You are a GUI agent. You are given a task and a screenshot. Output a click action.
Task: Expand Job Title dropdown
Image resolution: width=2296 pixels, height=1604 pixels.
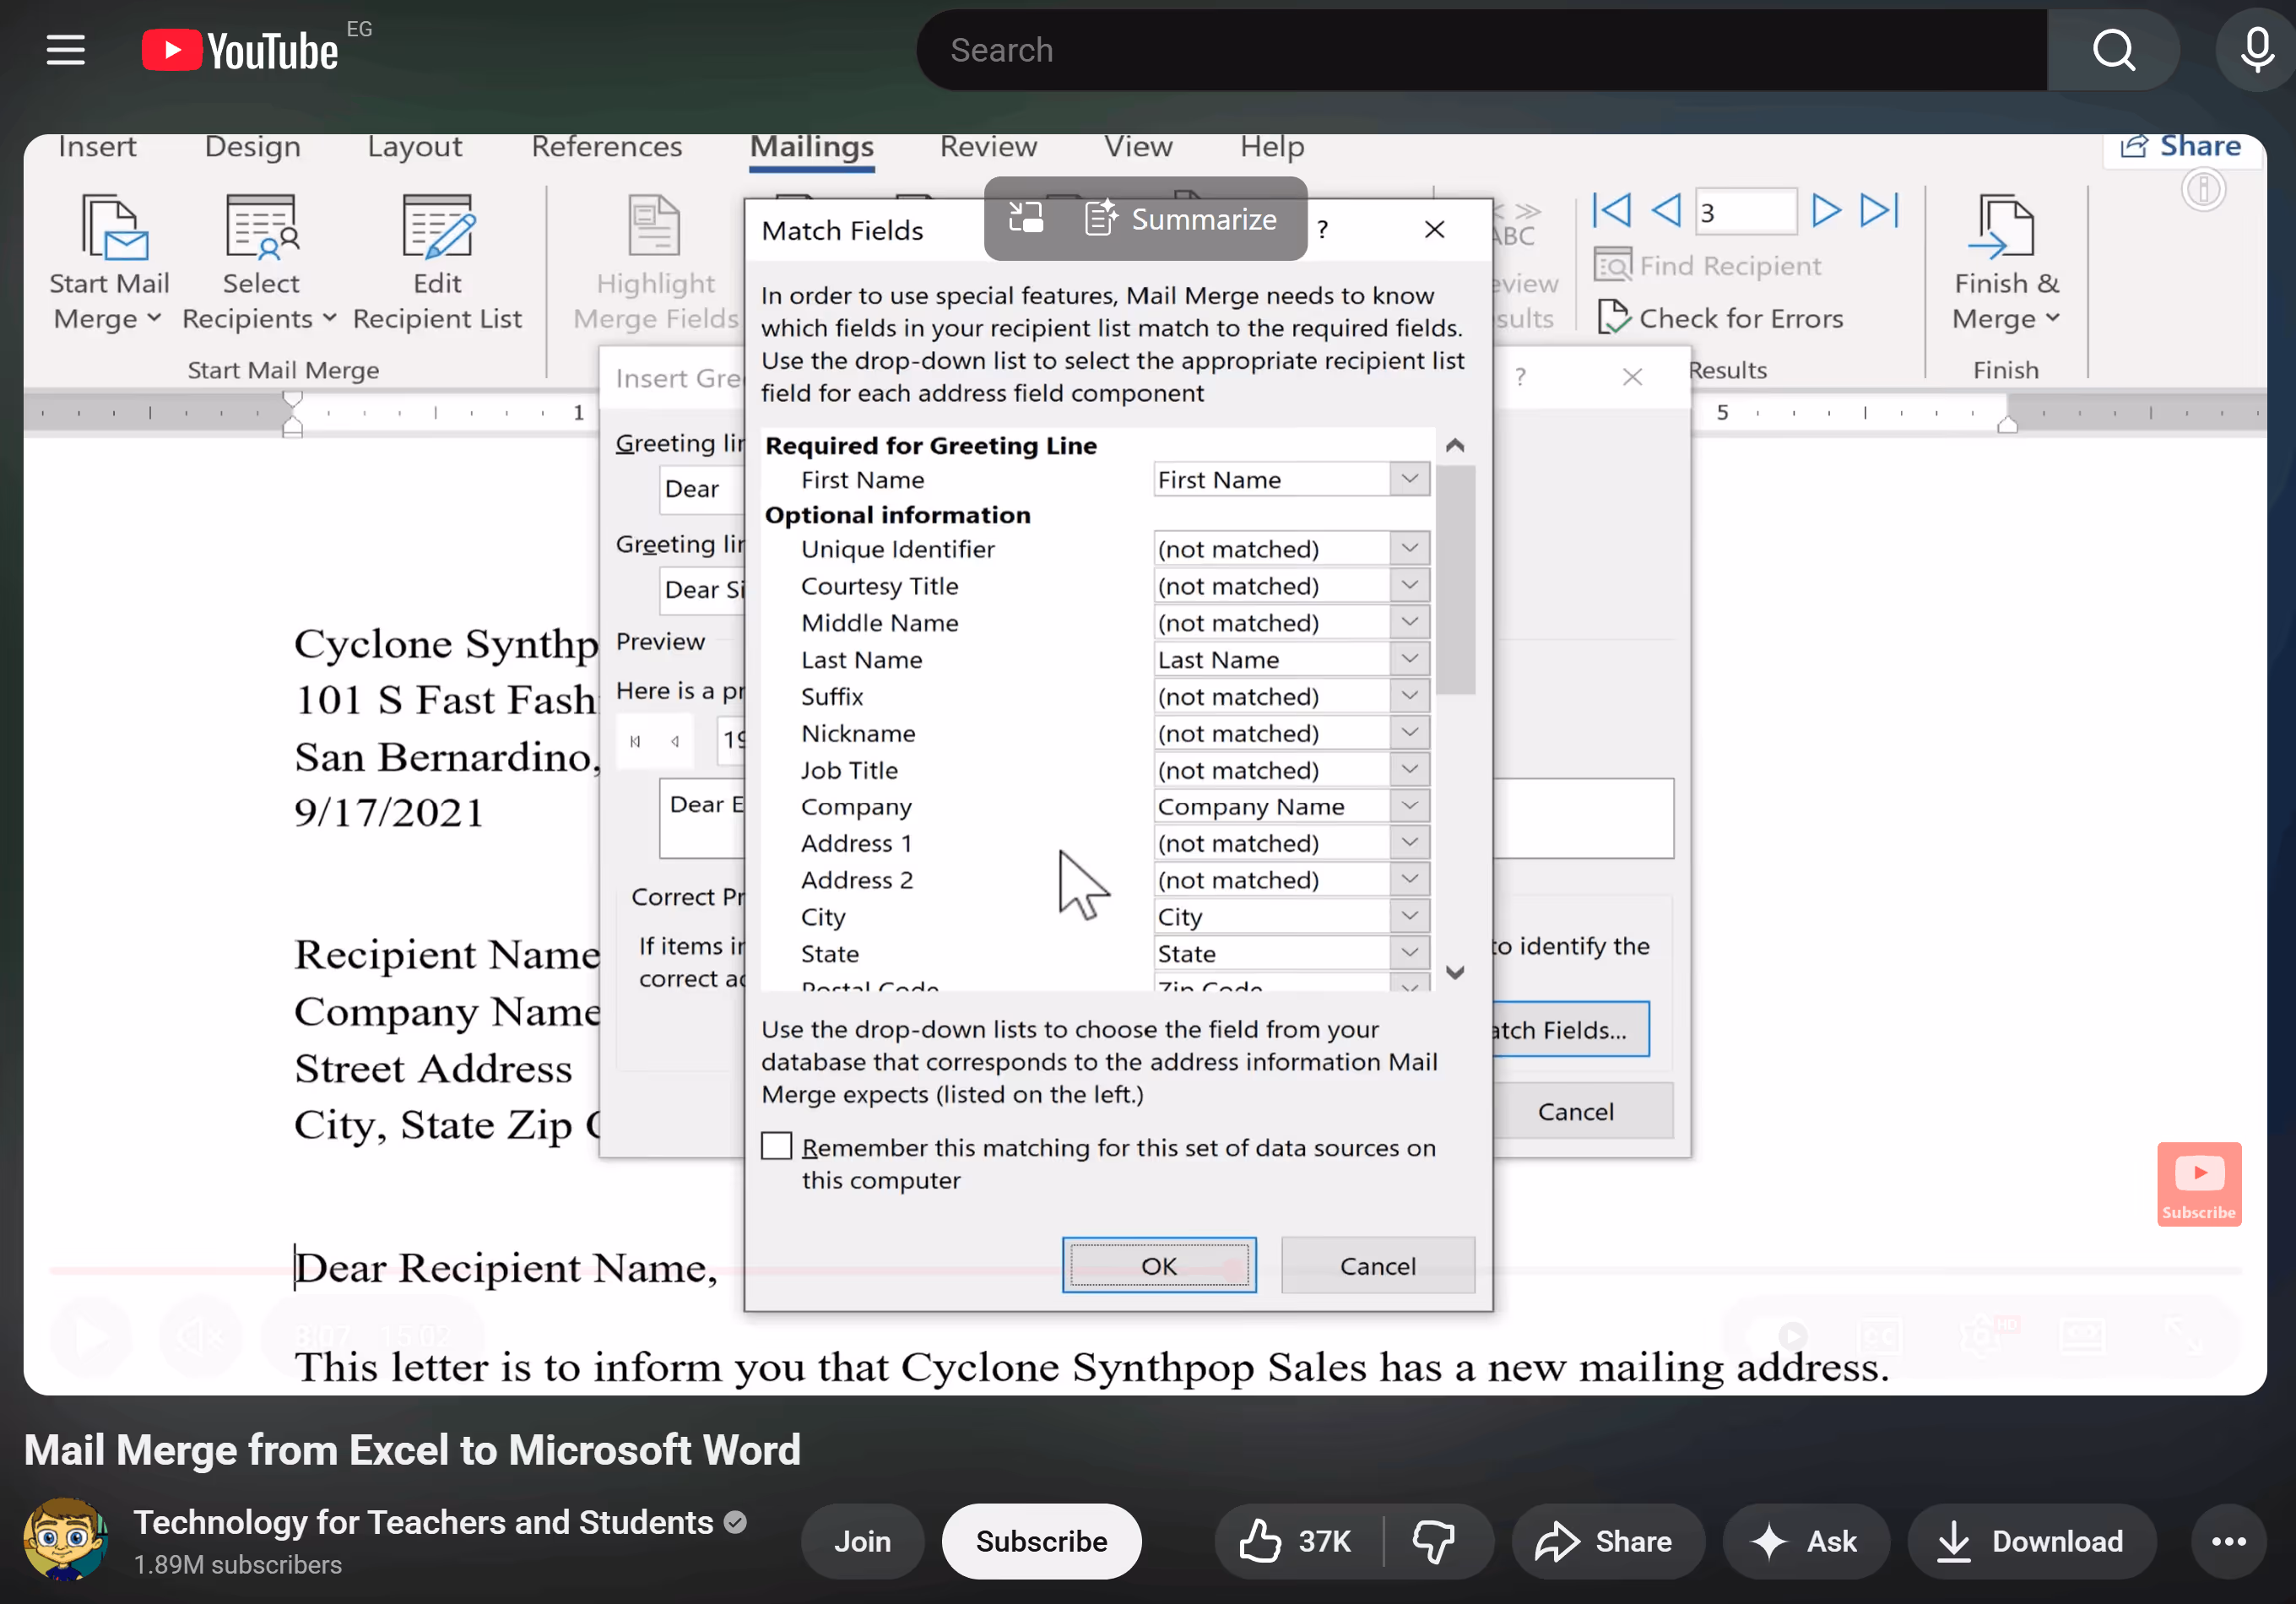click(1410, 770)
